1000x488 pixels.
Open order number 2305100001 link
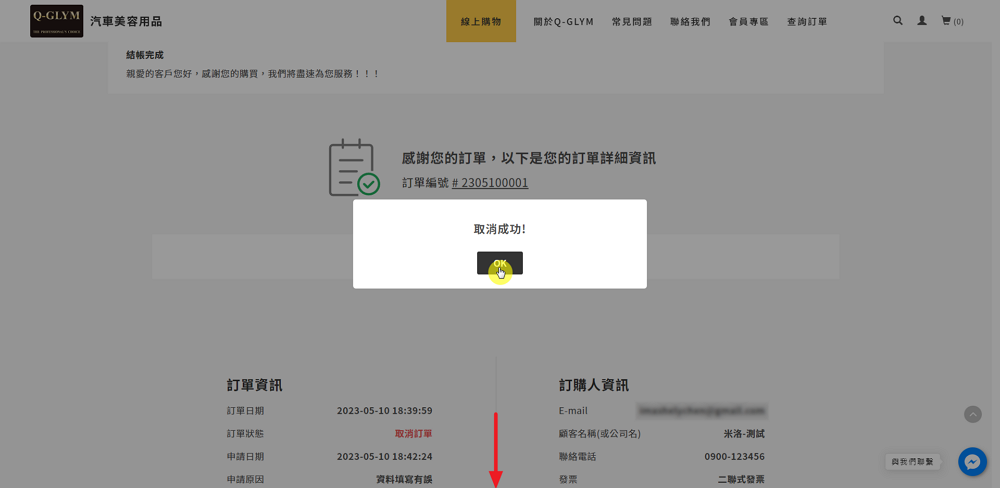pyautogui.click(x=490, y=183)
